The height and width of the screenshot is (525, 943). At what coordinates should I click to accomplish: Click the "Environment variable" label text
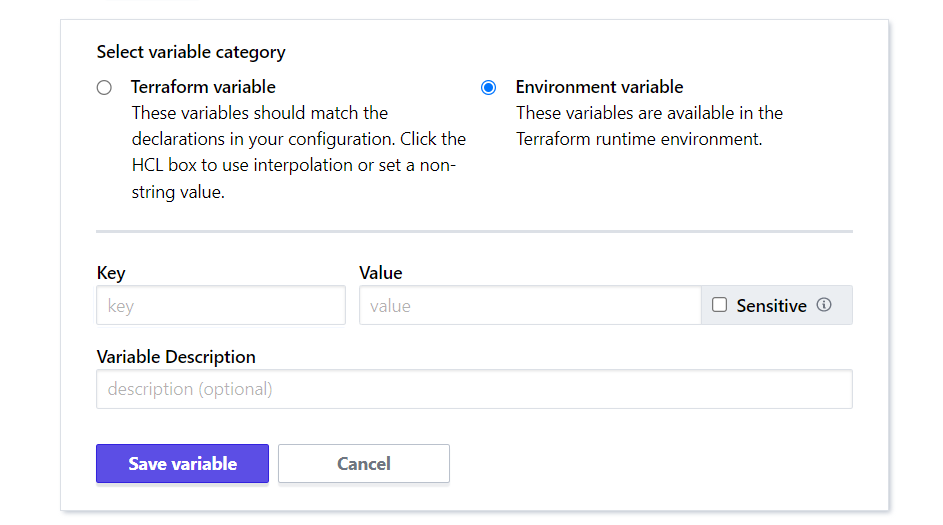[599, 87]
